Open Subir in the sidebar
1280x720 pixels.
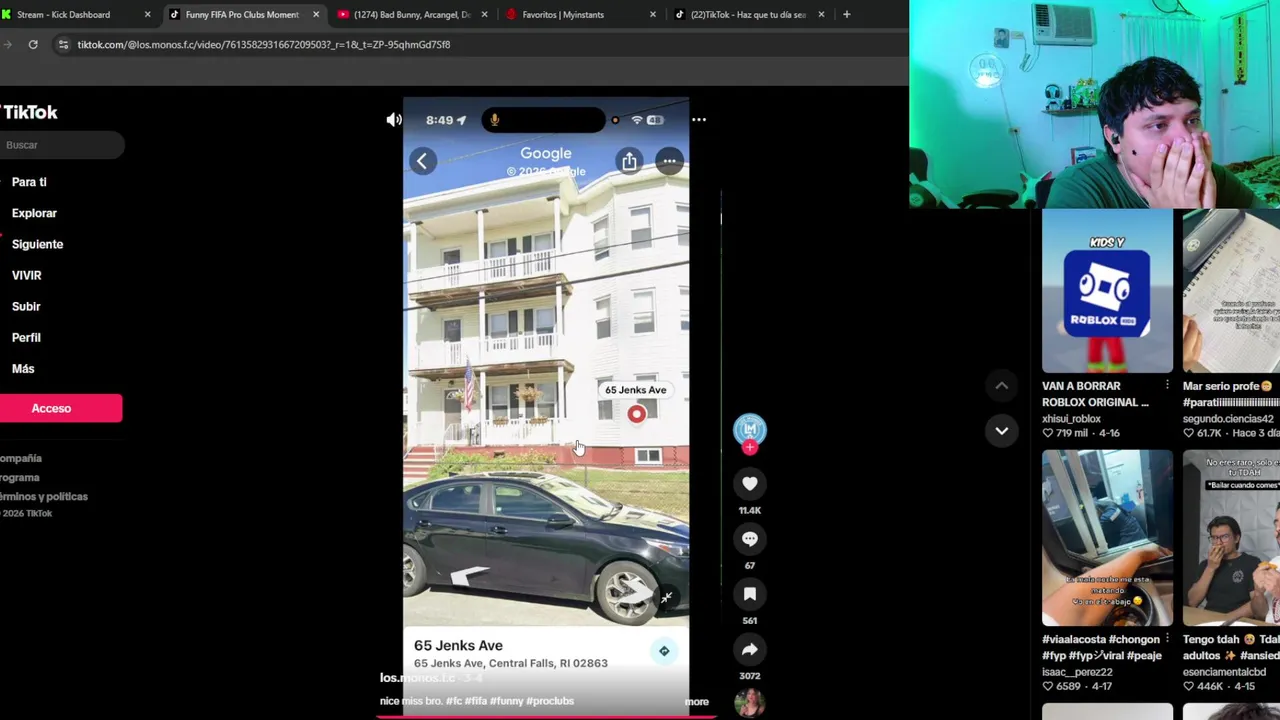[x=26, y=306]
